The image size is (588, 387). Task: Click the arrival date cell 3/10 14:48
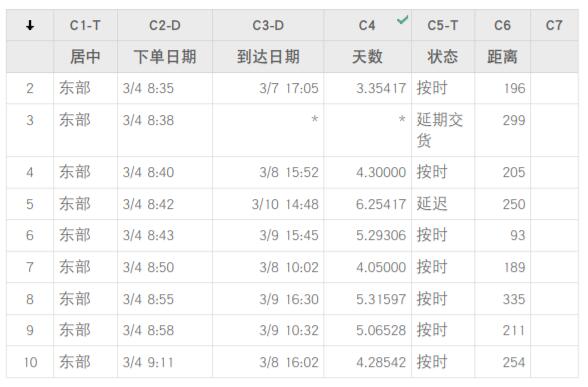click(268, 204)
